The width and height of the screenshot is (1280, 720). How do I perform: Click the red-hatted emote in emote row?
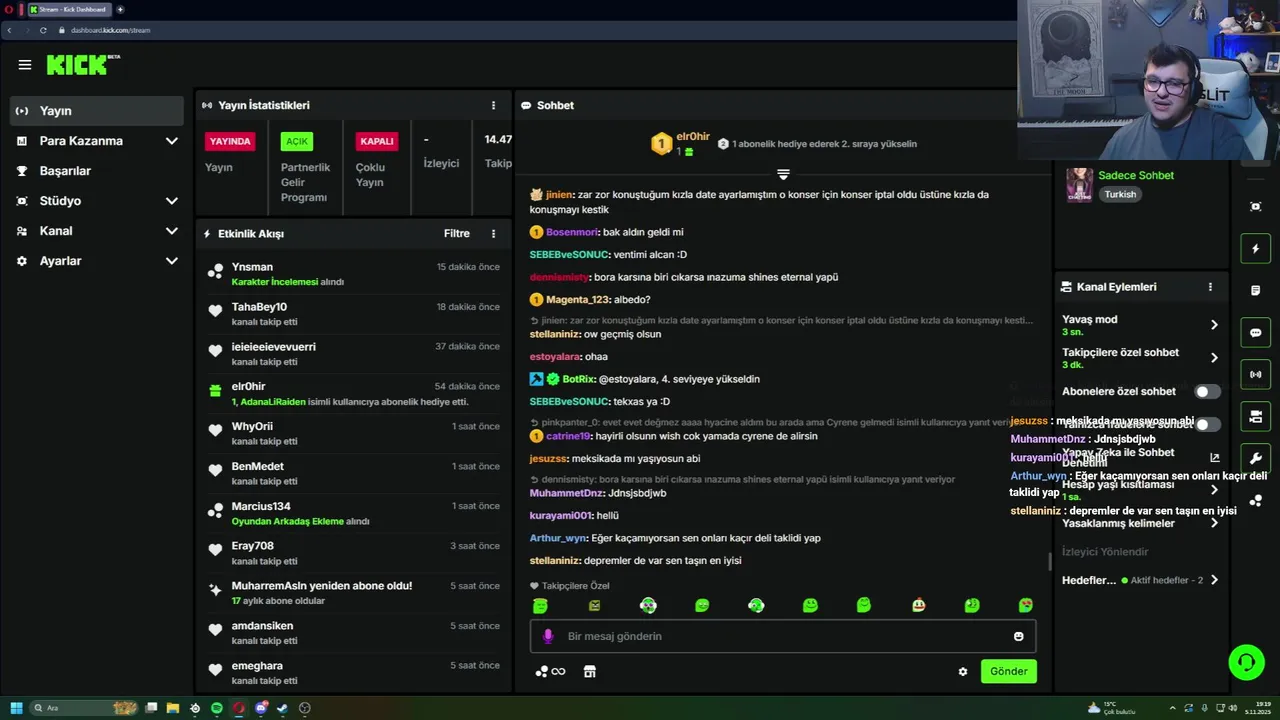tap(918, 605)
